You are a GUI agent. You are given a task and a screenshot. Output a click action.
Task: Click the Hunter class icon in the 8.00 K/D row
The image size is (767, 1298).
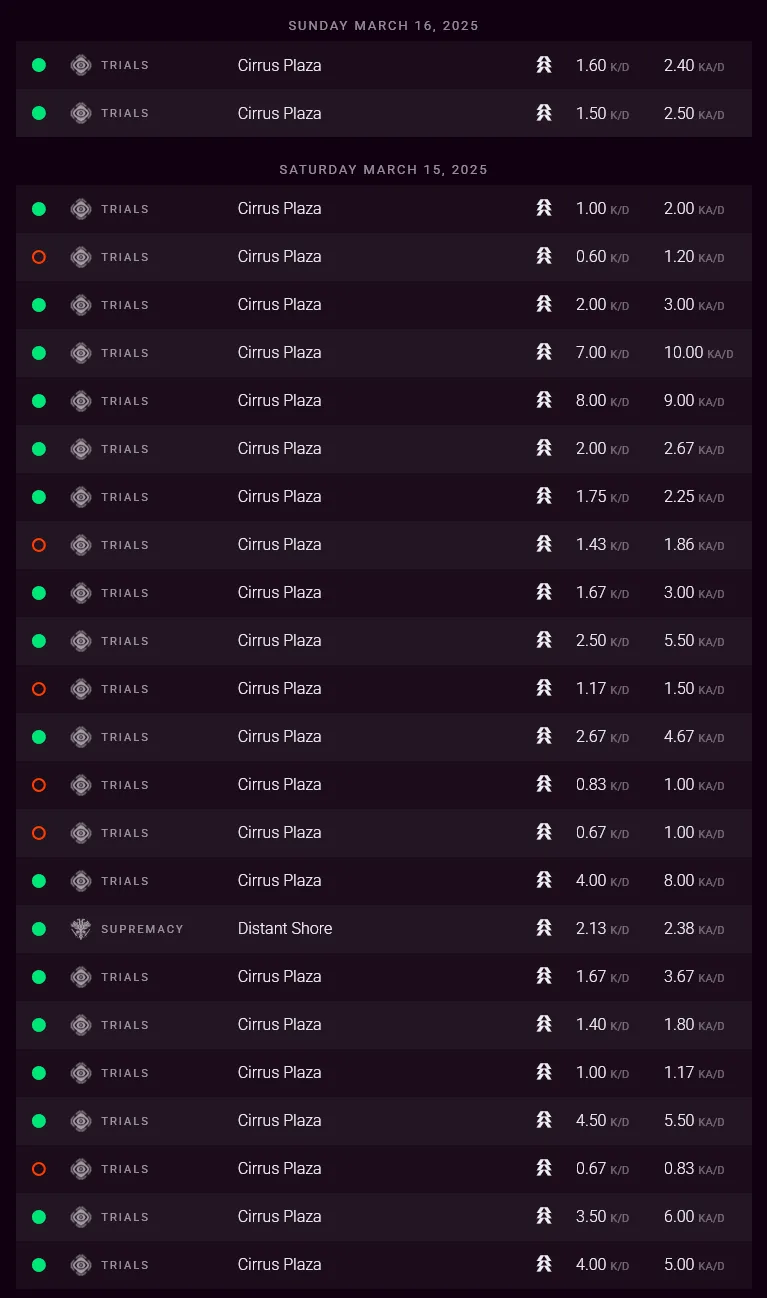point(544,401)
